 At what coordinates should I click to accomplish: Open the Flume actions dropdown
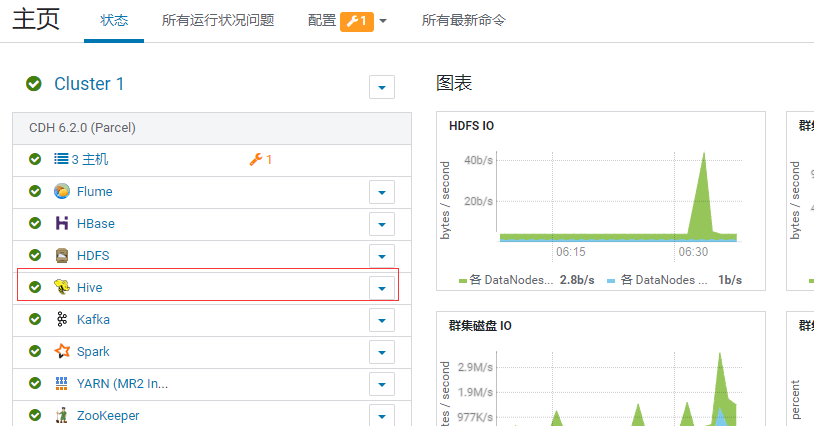[382, 193]
